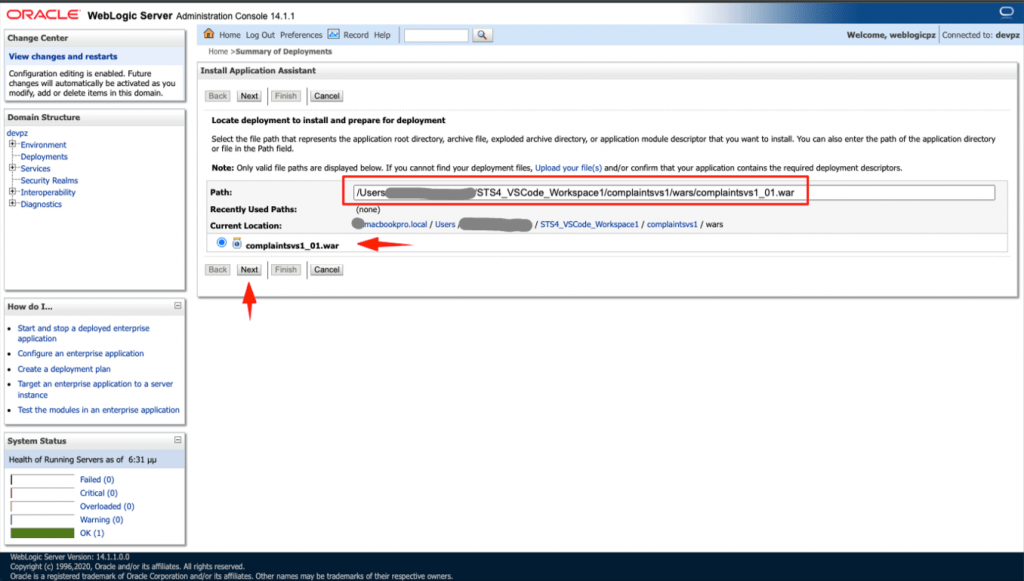Open Security Realms in Domain Structure
Image resolution: width=1024 pixels, height=581 pixels.
tap(49, 180)
